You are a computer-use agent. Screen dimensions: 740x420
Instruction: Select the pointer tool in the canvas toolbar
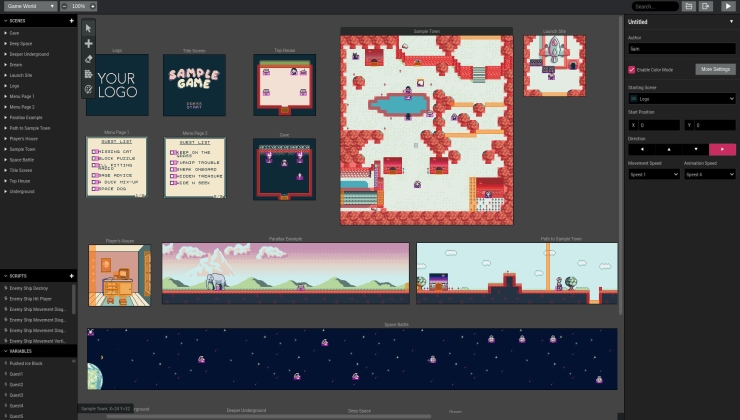click(x=88, y=28)
